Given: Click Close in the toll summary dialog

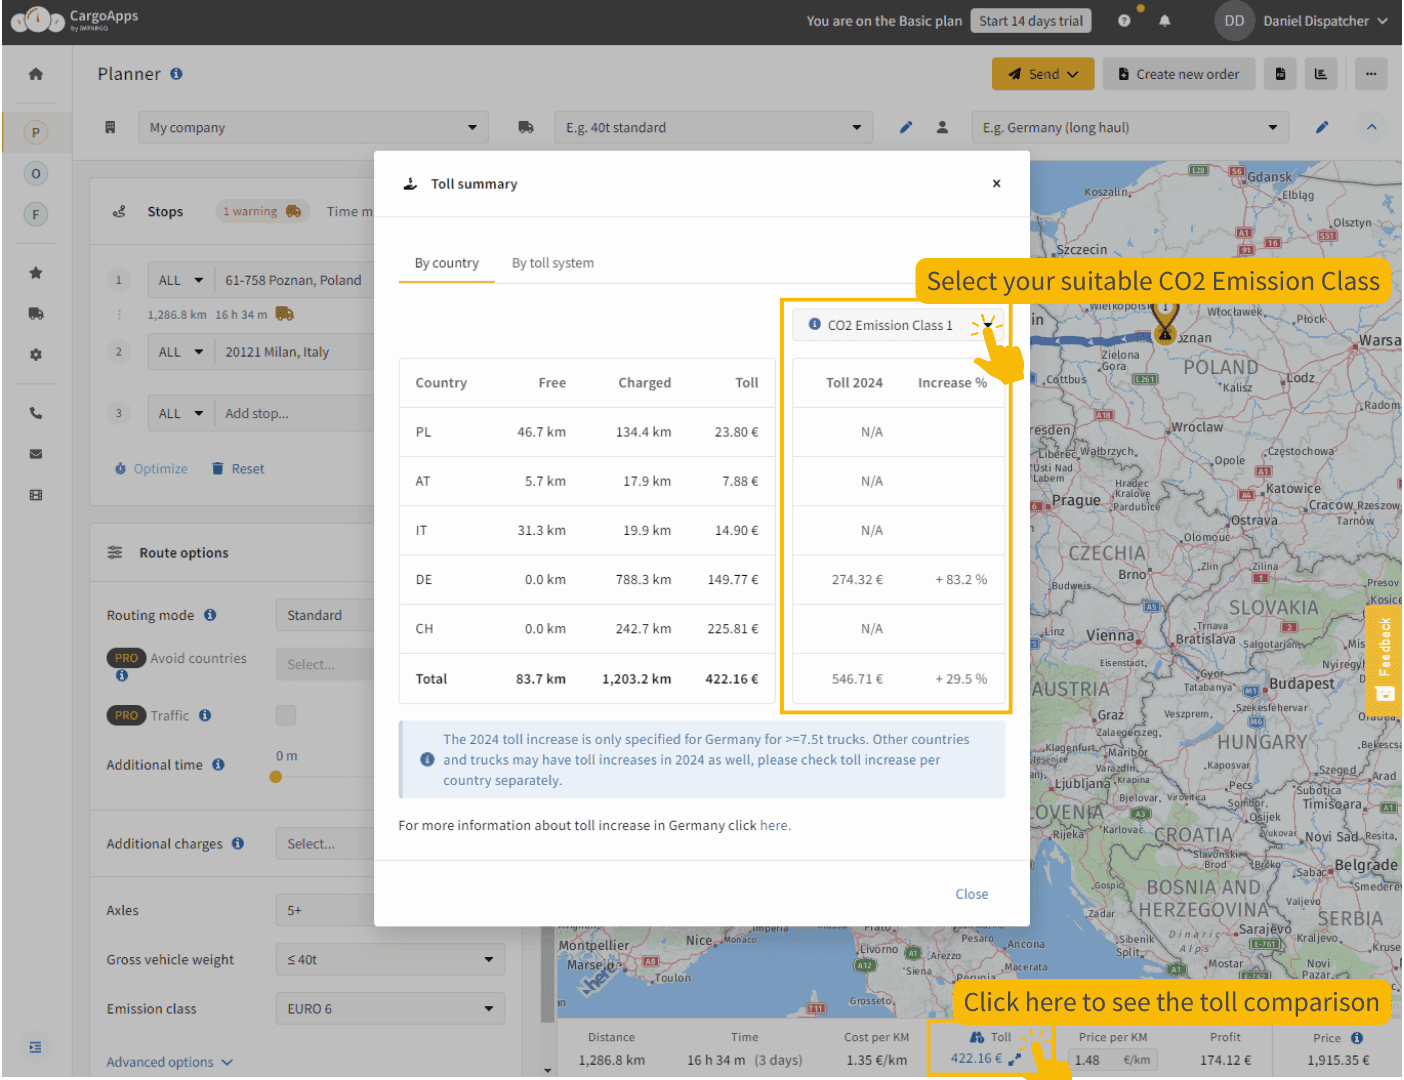Looking at the screenshot, I should pyautogui.click(x=971, y=894).
